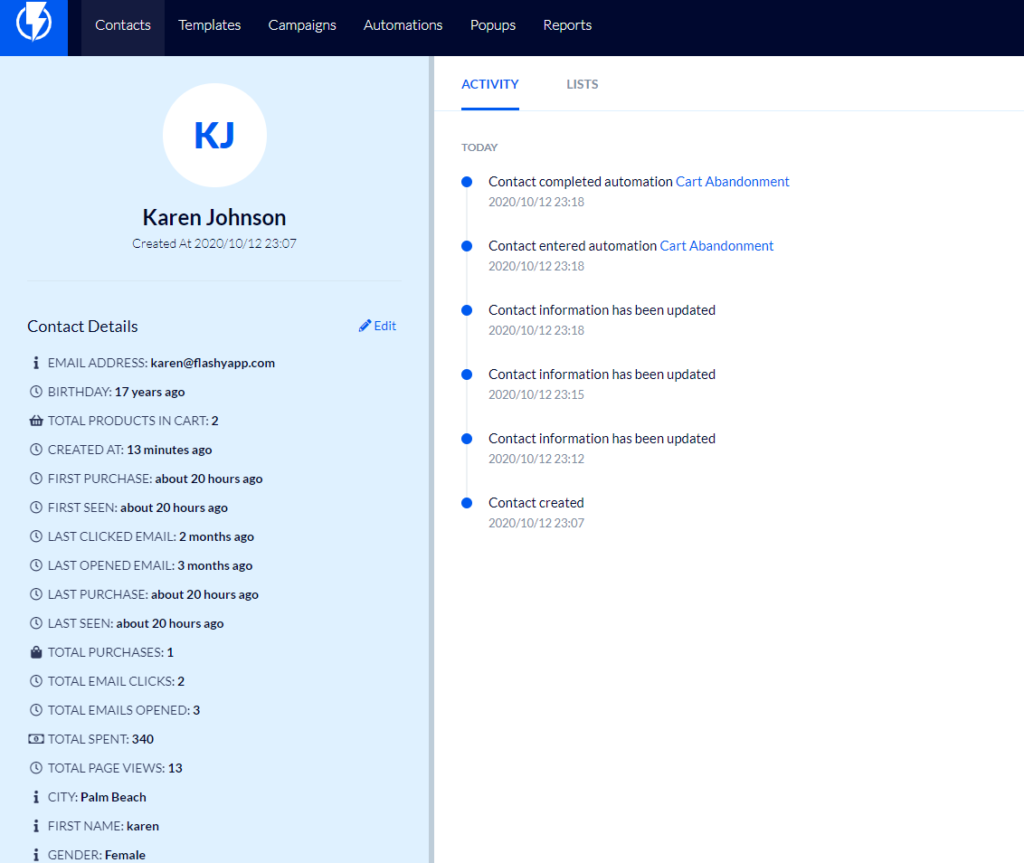The width and height of the screenshot is (1024, 863).
Task: Click the money bill icon beside TOTAL SPENT
Action: 36,739
